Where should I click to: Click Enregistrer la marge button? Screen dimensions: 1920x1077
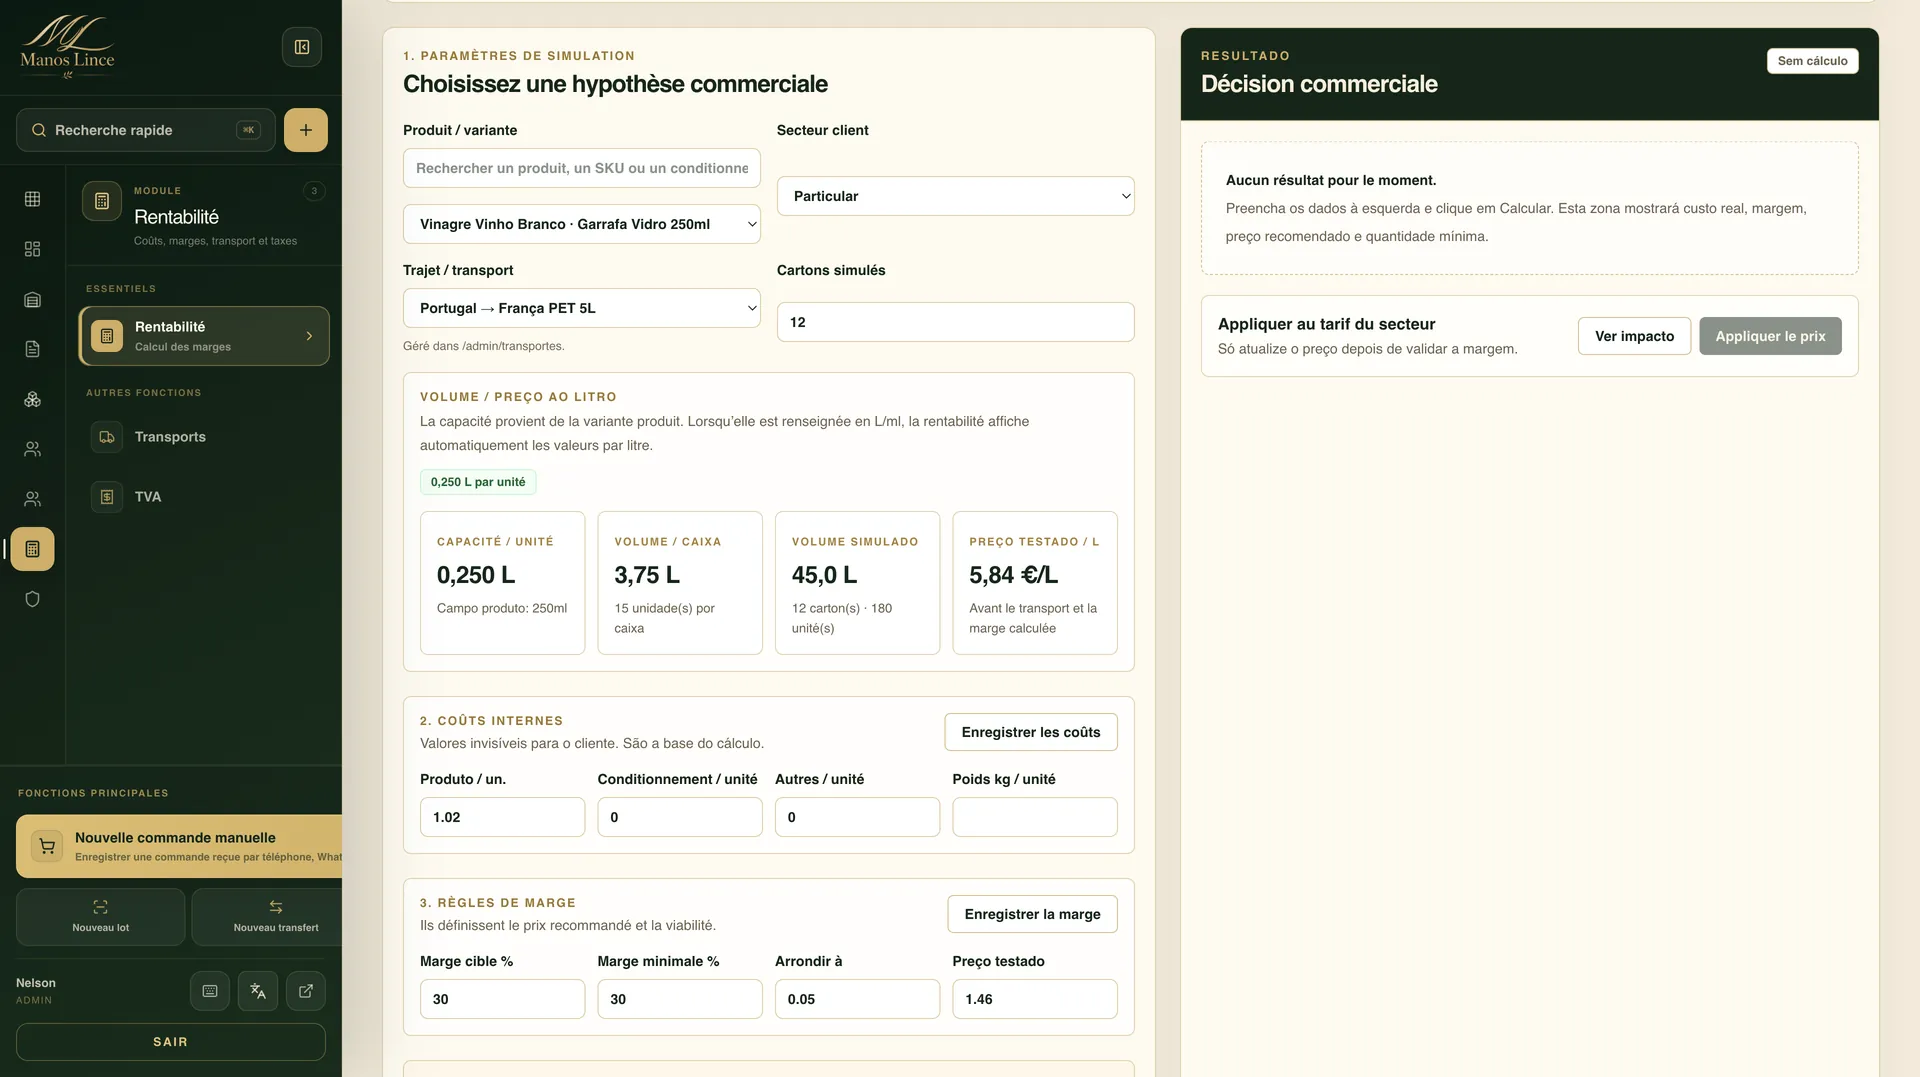pos(1033,914)
